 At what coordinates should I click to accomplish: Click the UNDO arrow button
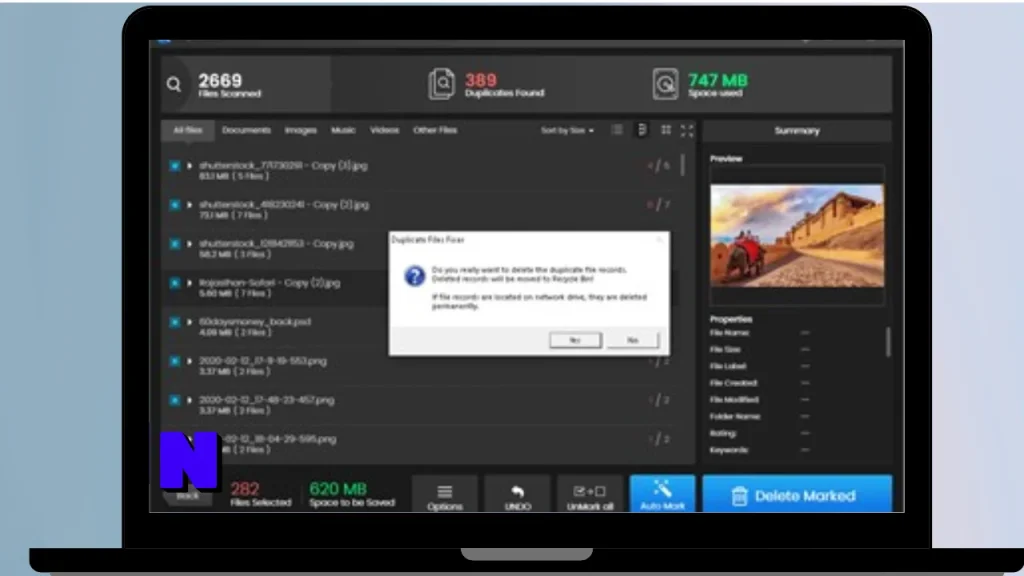(x=518, y=496)
